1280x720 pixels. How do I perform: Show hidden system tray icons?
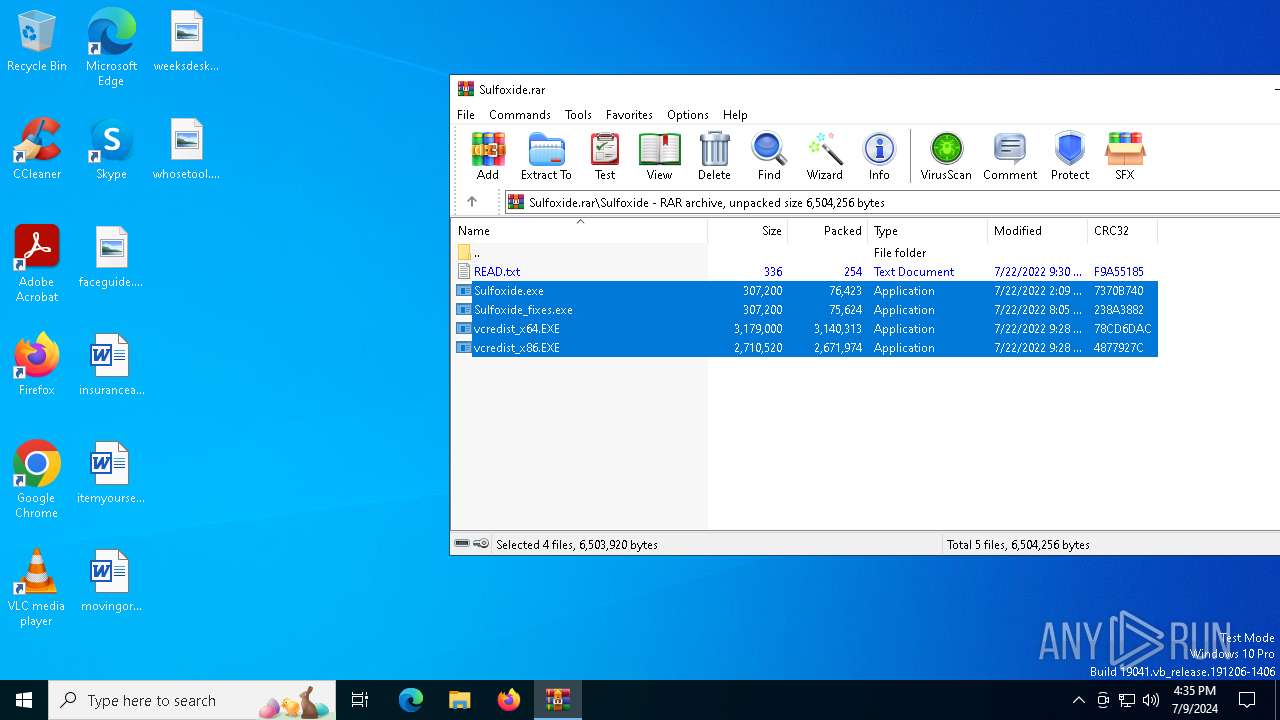[x=1078, y=700]
